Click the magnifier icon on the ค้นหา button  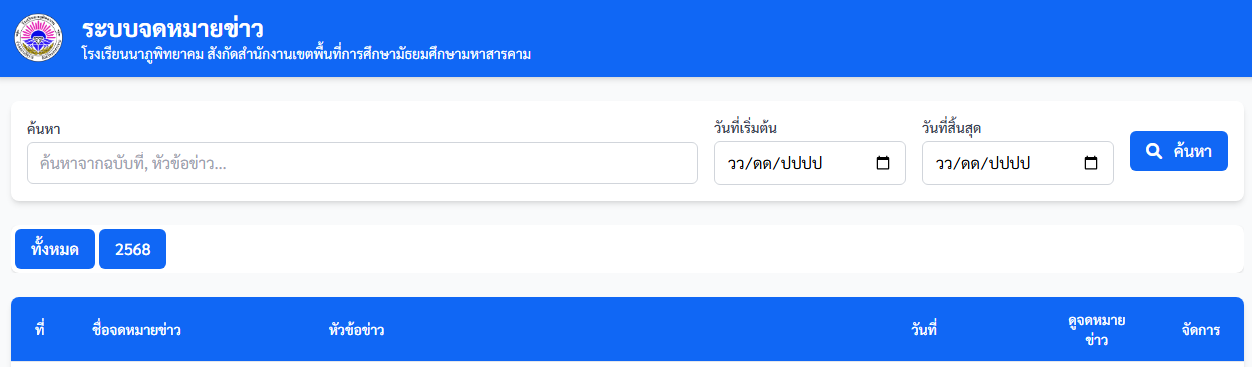click(1154, 151)
